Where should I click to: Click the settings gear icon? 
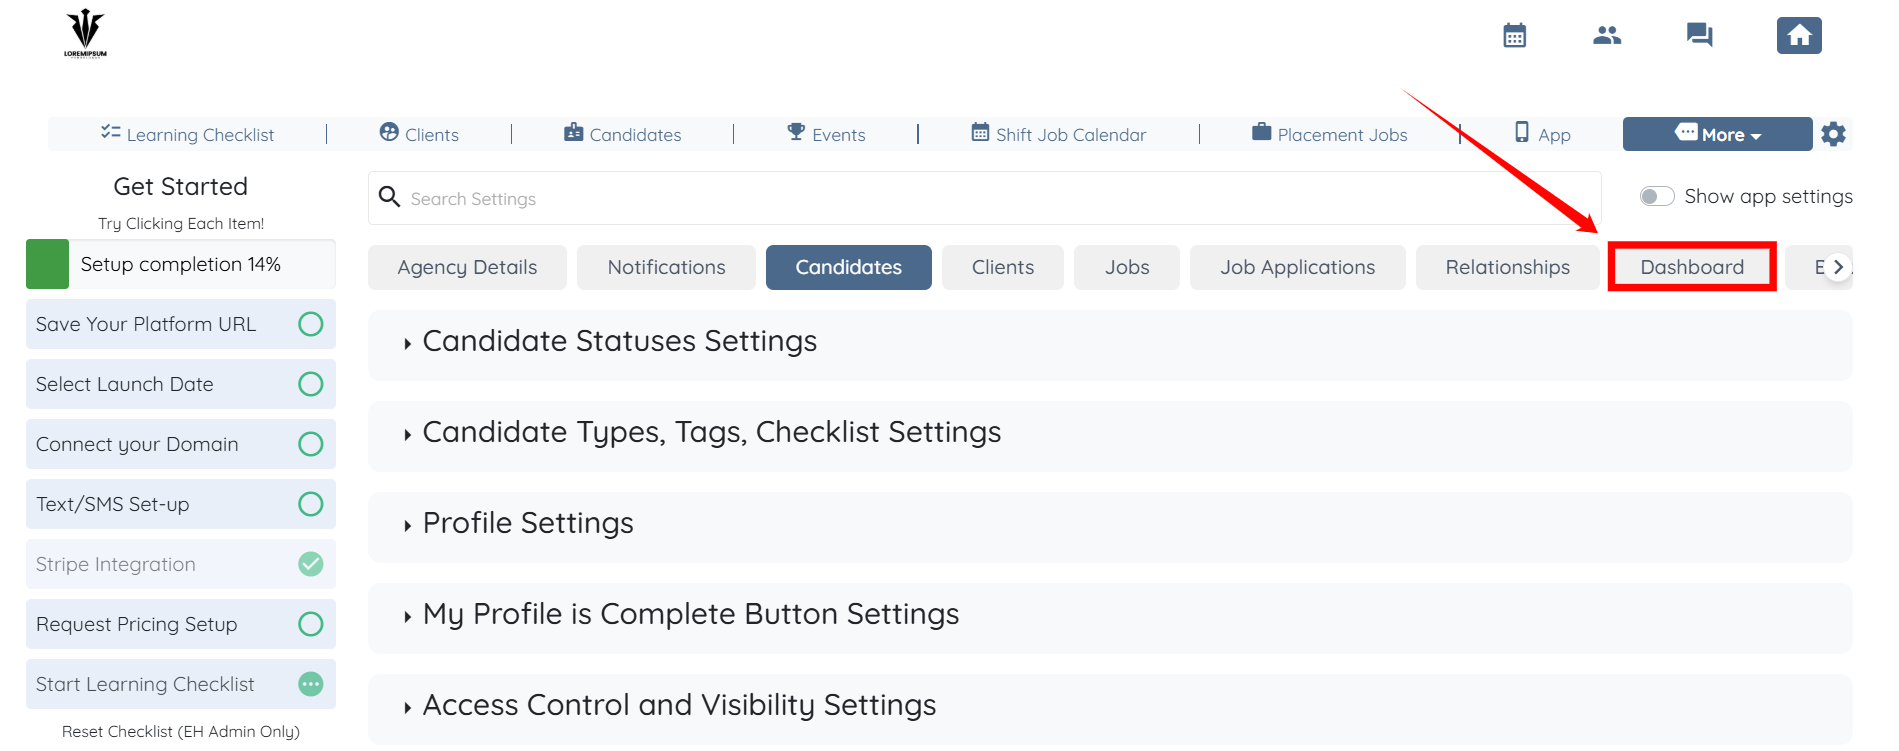(x=1833, y=134)
